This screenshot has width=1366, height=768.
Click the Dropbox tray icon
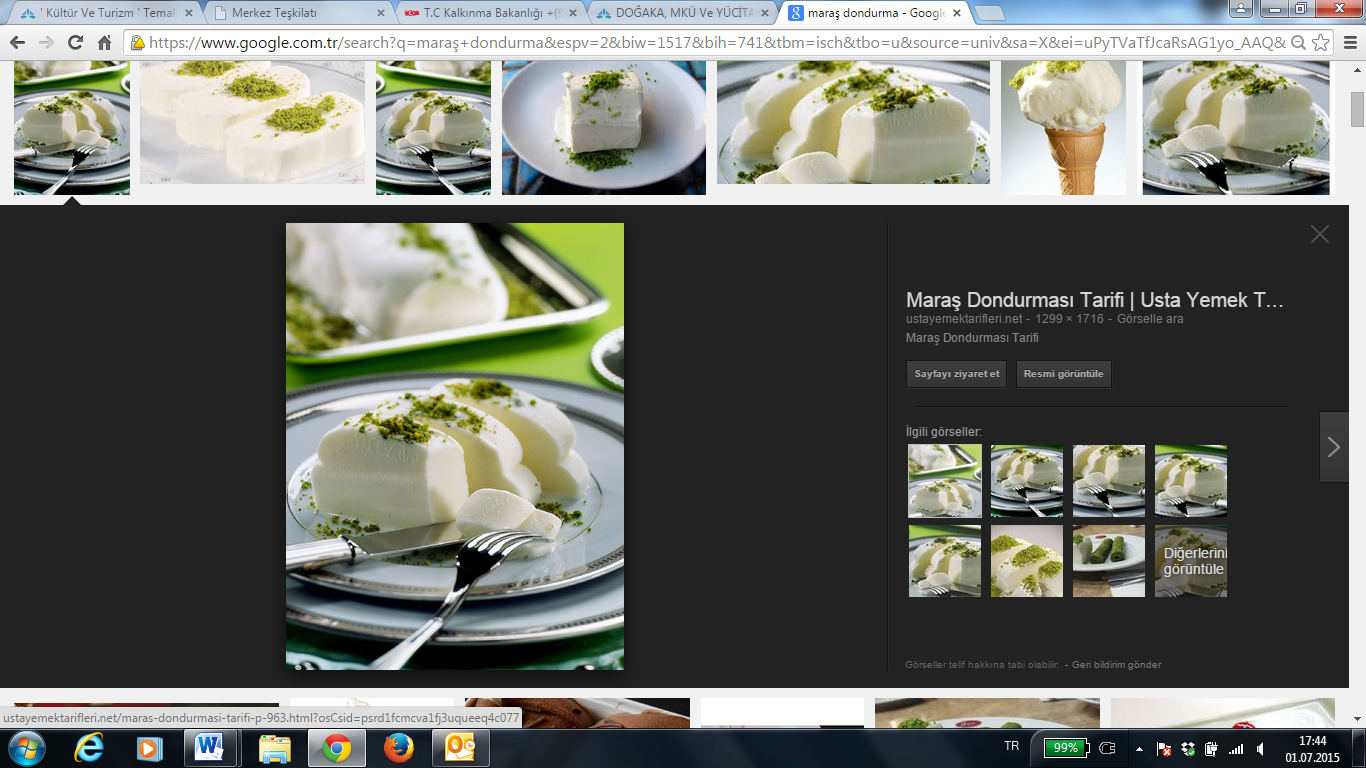tap(1188, 749)
